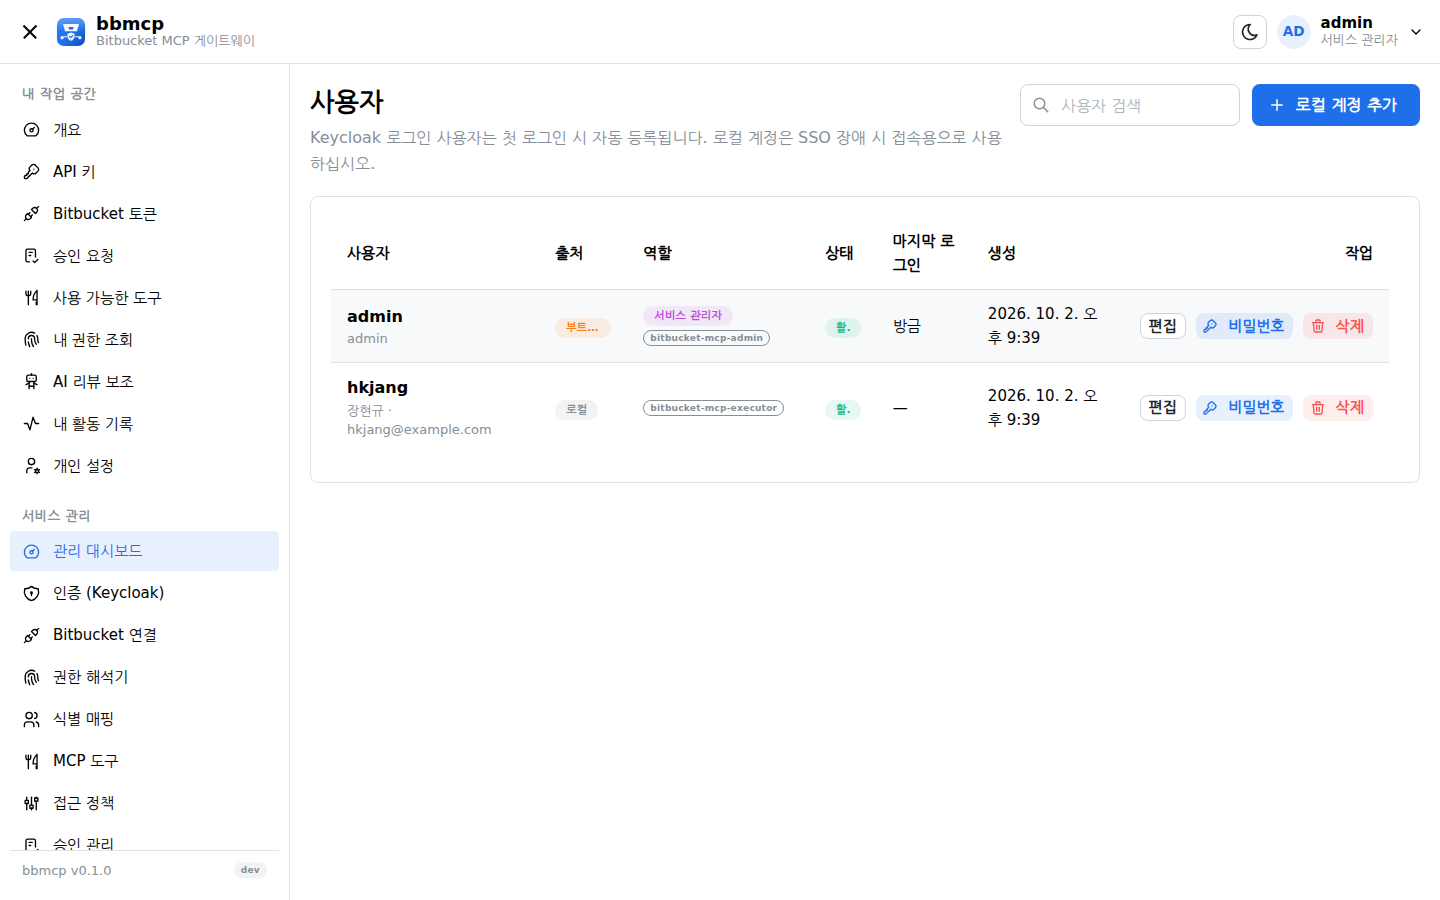The width and height of the screenshot is (1440, 900).
Task: Click the orange 부트… source badge
Action: click(582, 327)
